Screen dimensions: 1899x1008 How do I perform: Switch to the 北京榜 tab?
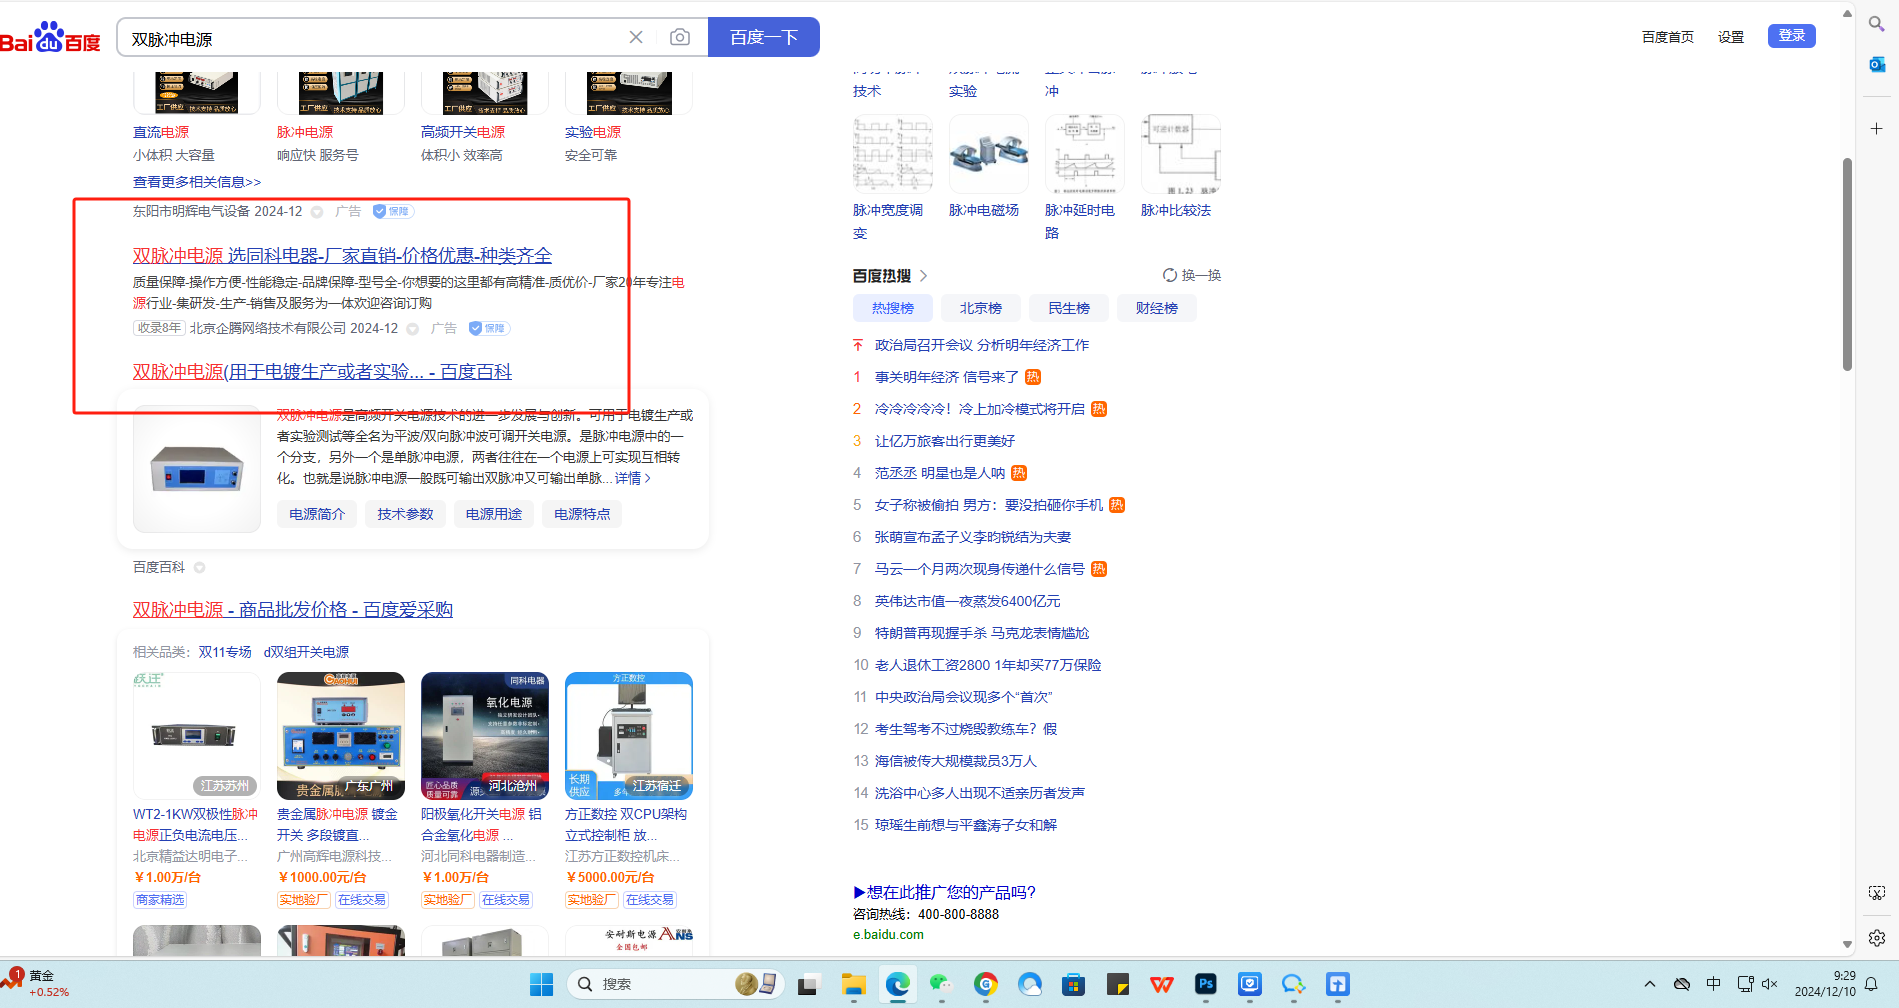pos(980,308)
